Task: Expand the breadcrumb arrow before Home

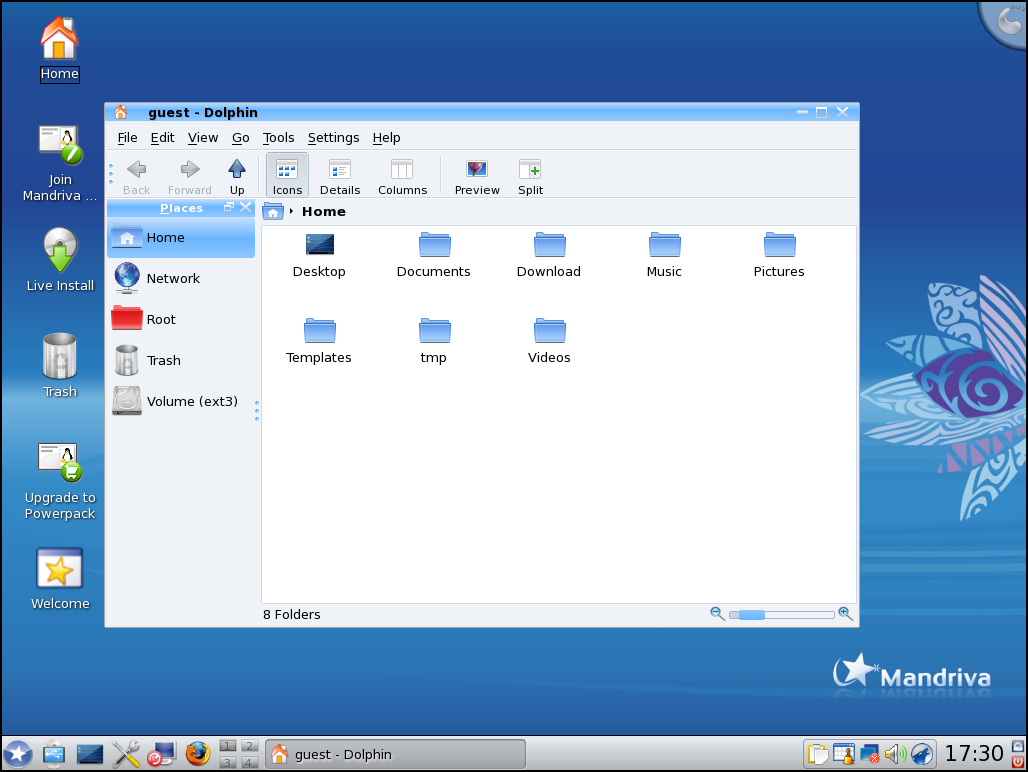Action: [291, 212]
